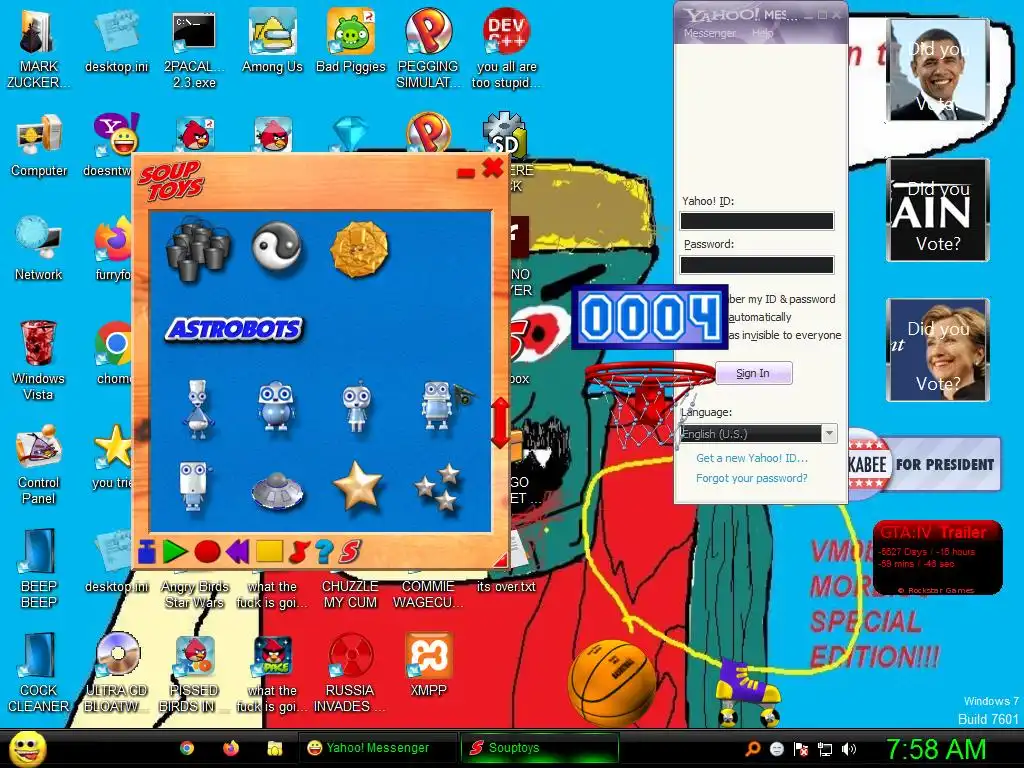Screen dimensions: 1024x768
Task: Launch Chrome from the taskbar
Action: [x=187, y=748]
